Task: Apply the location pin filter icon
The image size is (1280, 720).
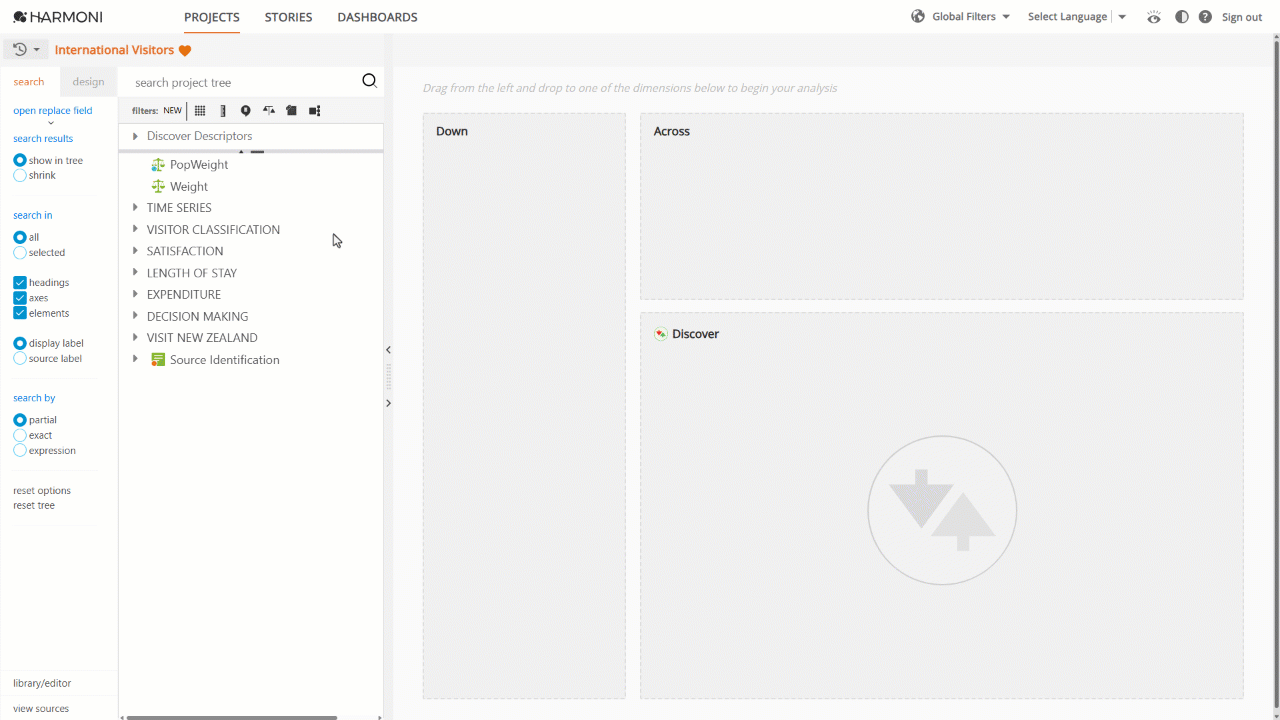Action: click(x=246, y=111)
